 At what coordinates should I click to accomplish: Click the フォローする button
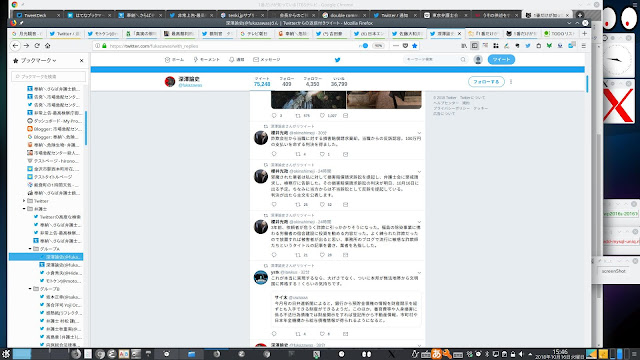[x=486, y=82]
